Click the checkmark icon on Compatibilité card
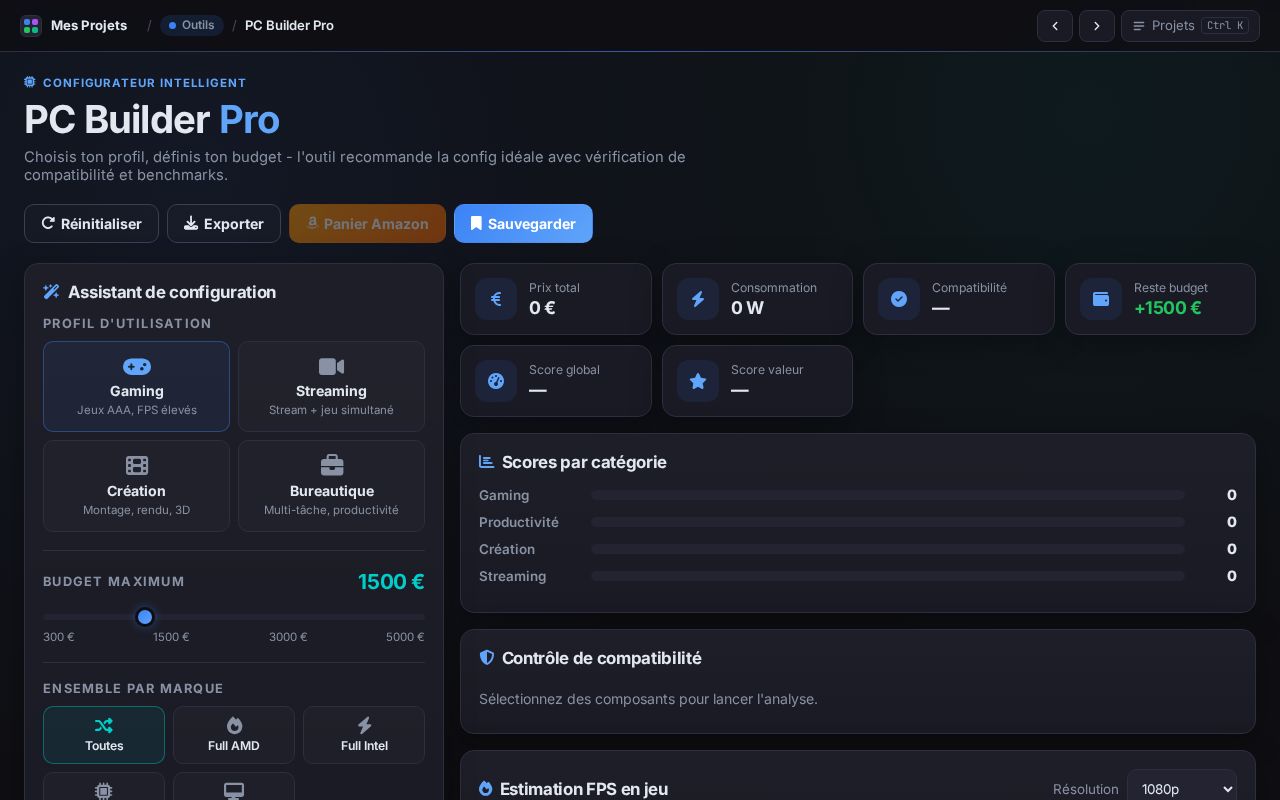The image size is (1280, 800). (899, 299)
